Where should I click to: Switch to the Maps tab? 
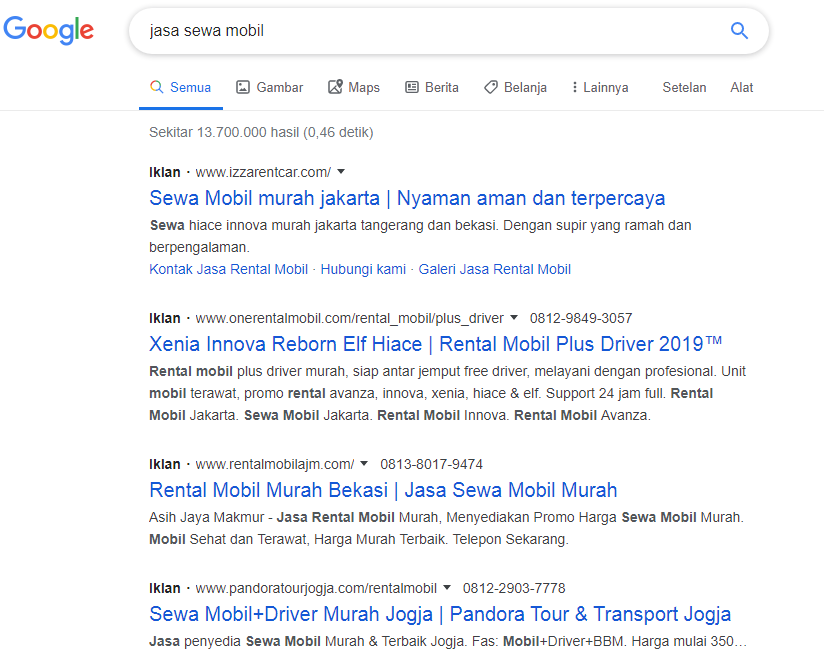354,87
